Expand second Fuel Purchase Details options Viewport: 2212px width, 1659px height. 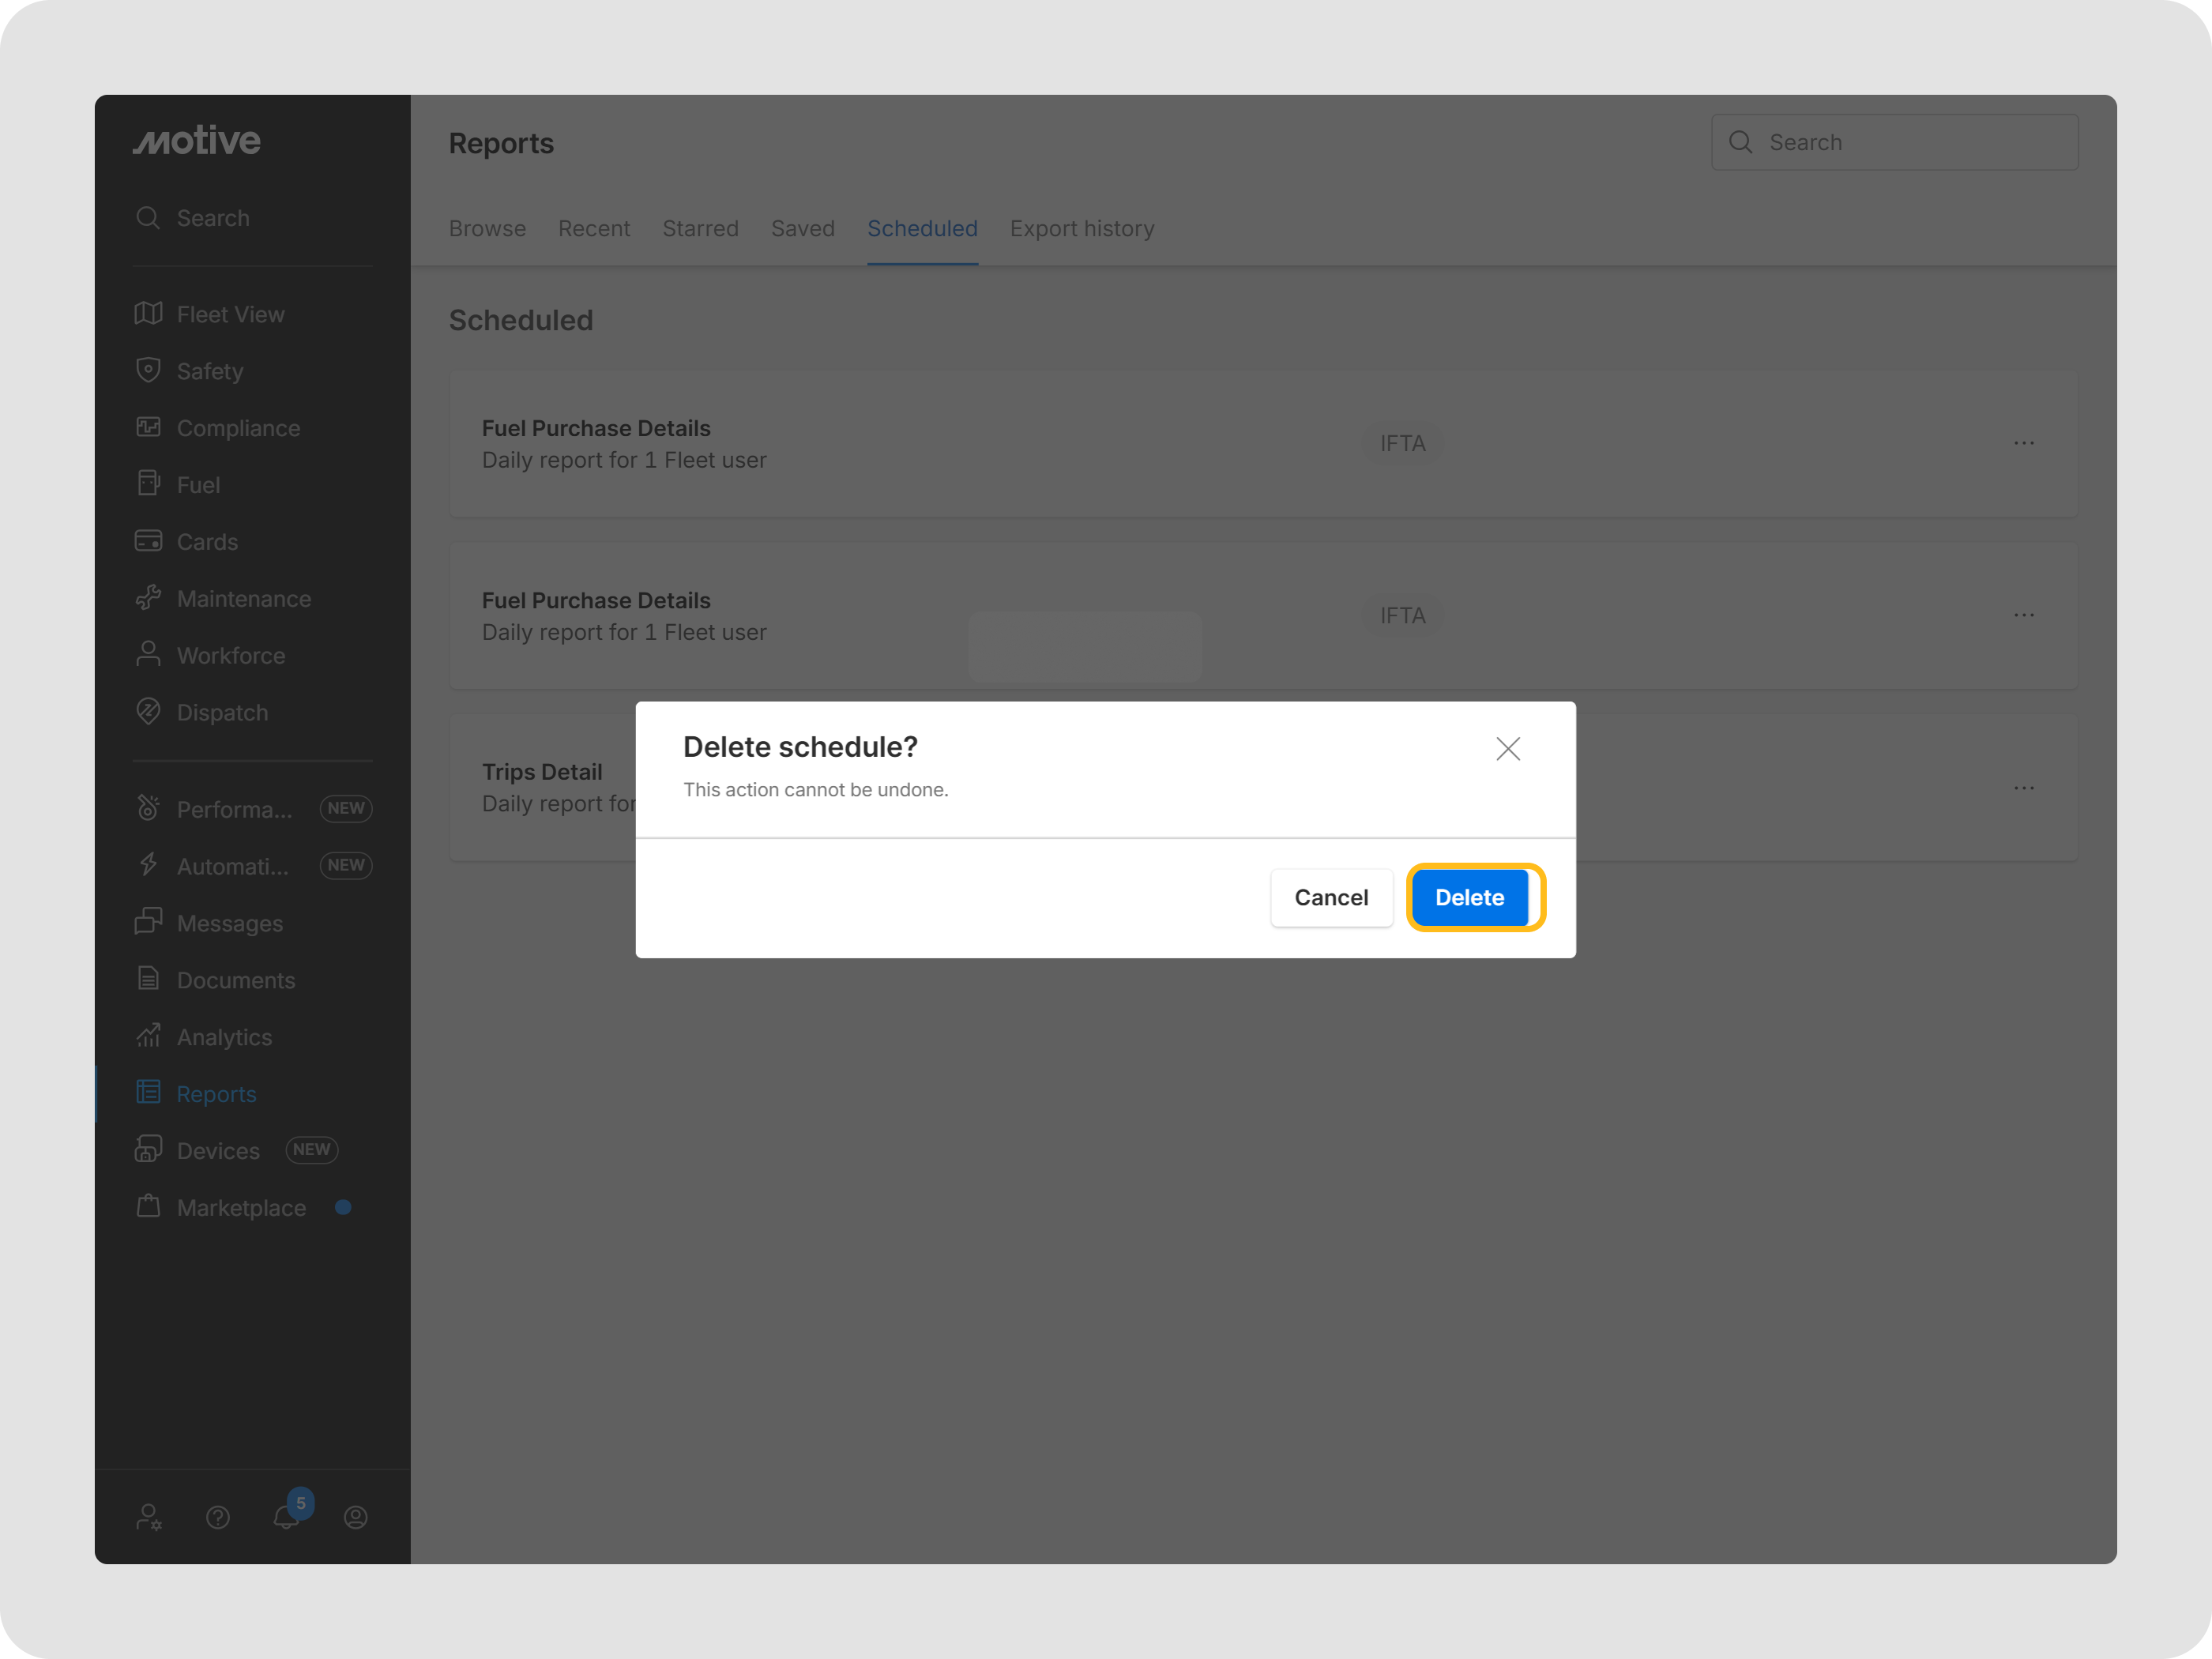click(x=2023, y=615)
